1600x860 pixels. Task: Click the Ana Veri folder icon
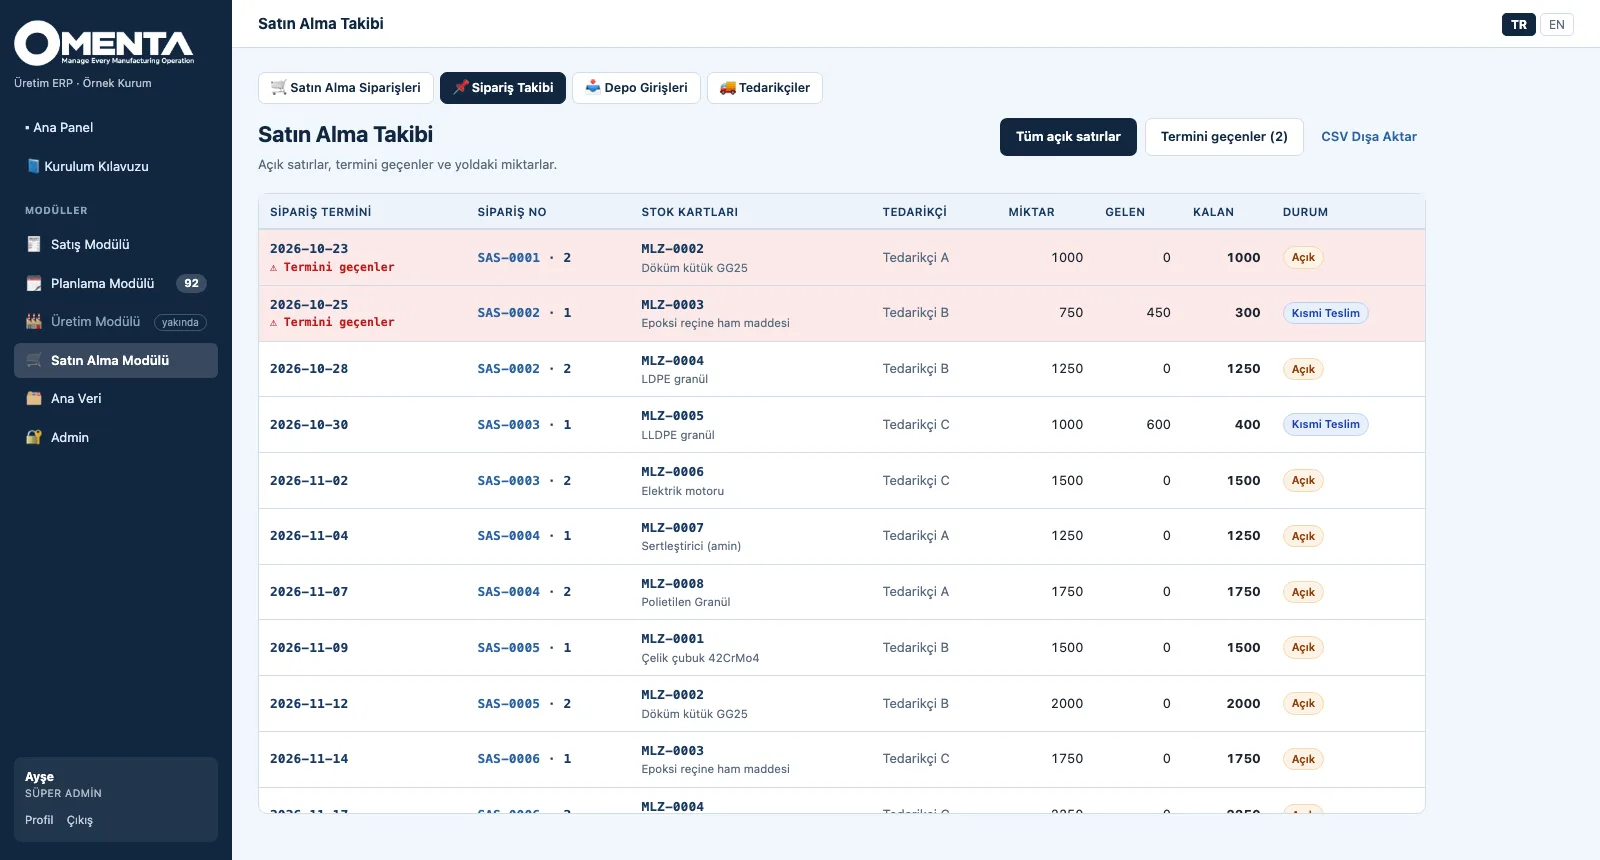click(34, 398)
